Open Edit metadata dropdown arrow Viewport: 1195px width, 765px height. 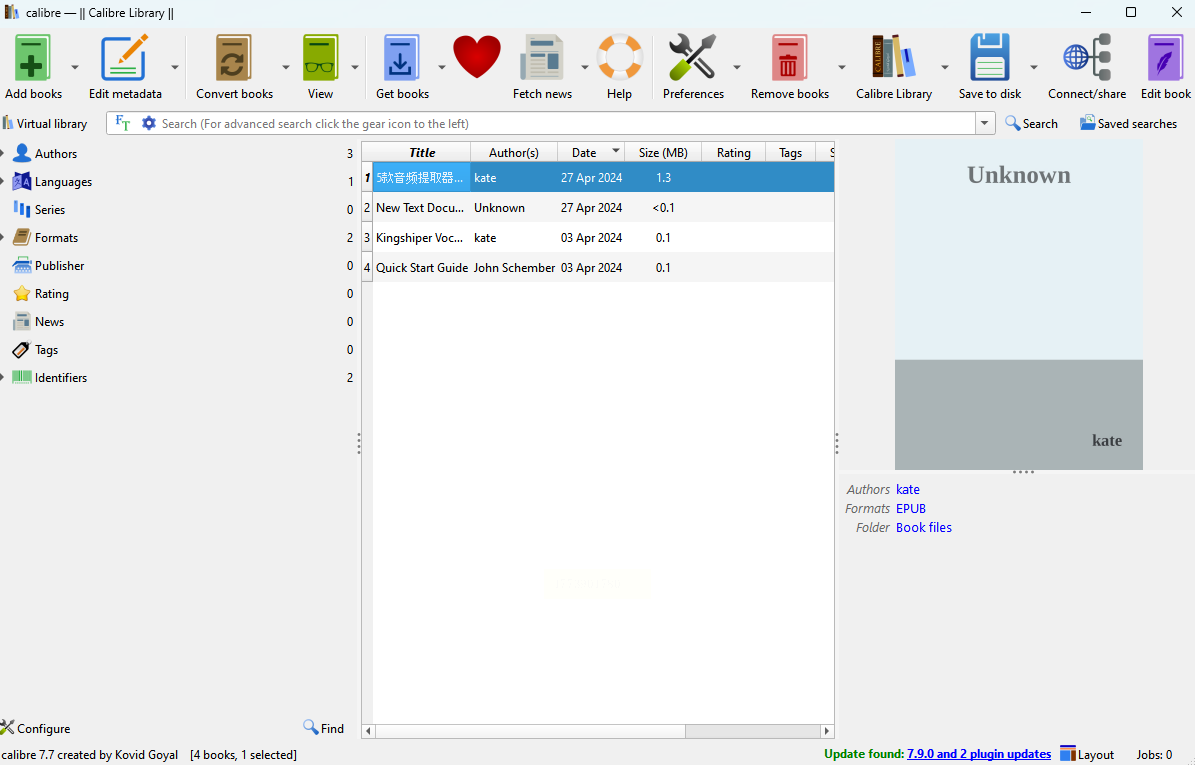pos(175,67)
